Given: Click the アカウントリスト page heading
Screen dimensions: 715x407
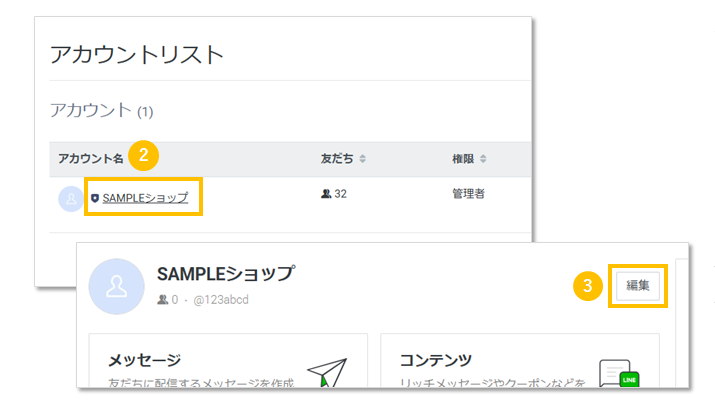Looking at the screenshot, I should (x=137, y=54).
